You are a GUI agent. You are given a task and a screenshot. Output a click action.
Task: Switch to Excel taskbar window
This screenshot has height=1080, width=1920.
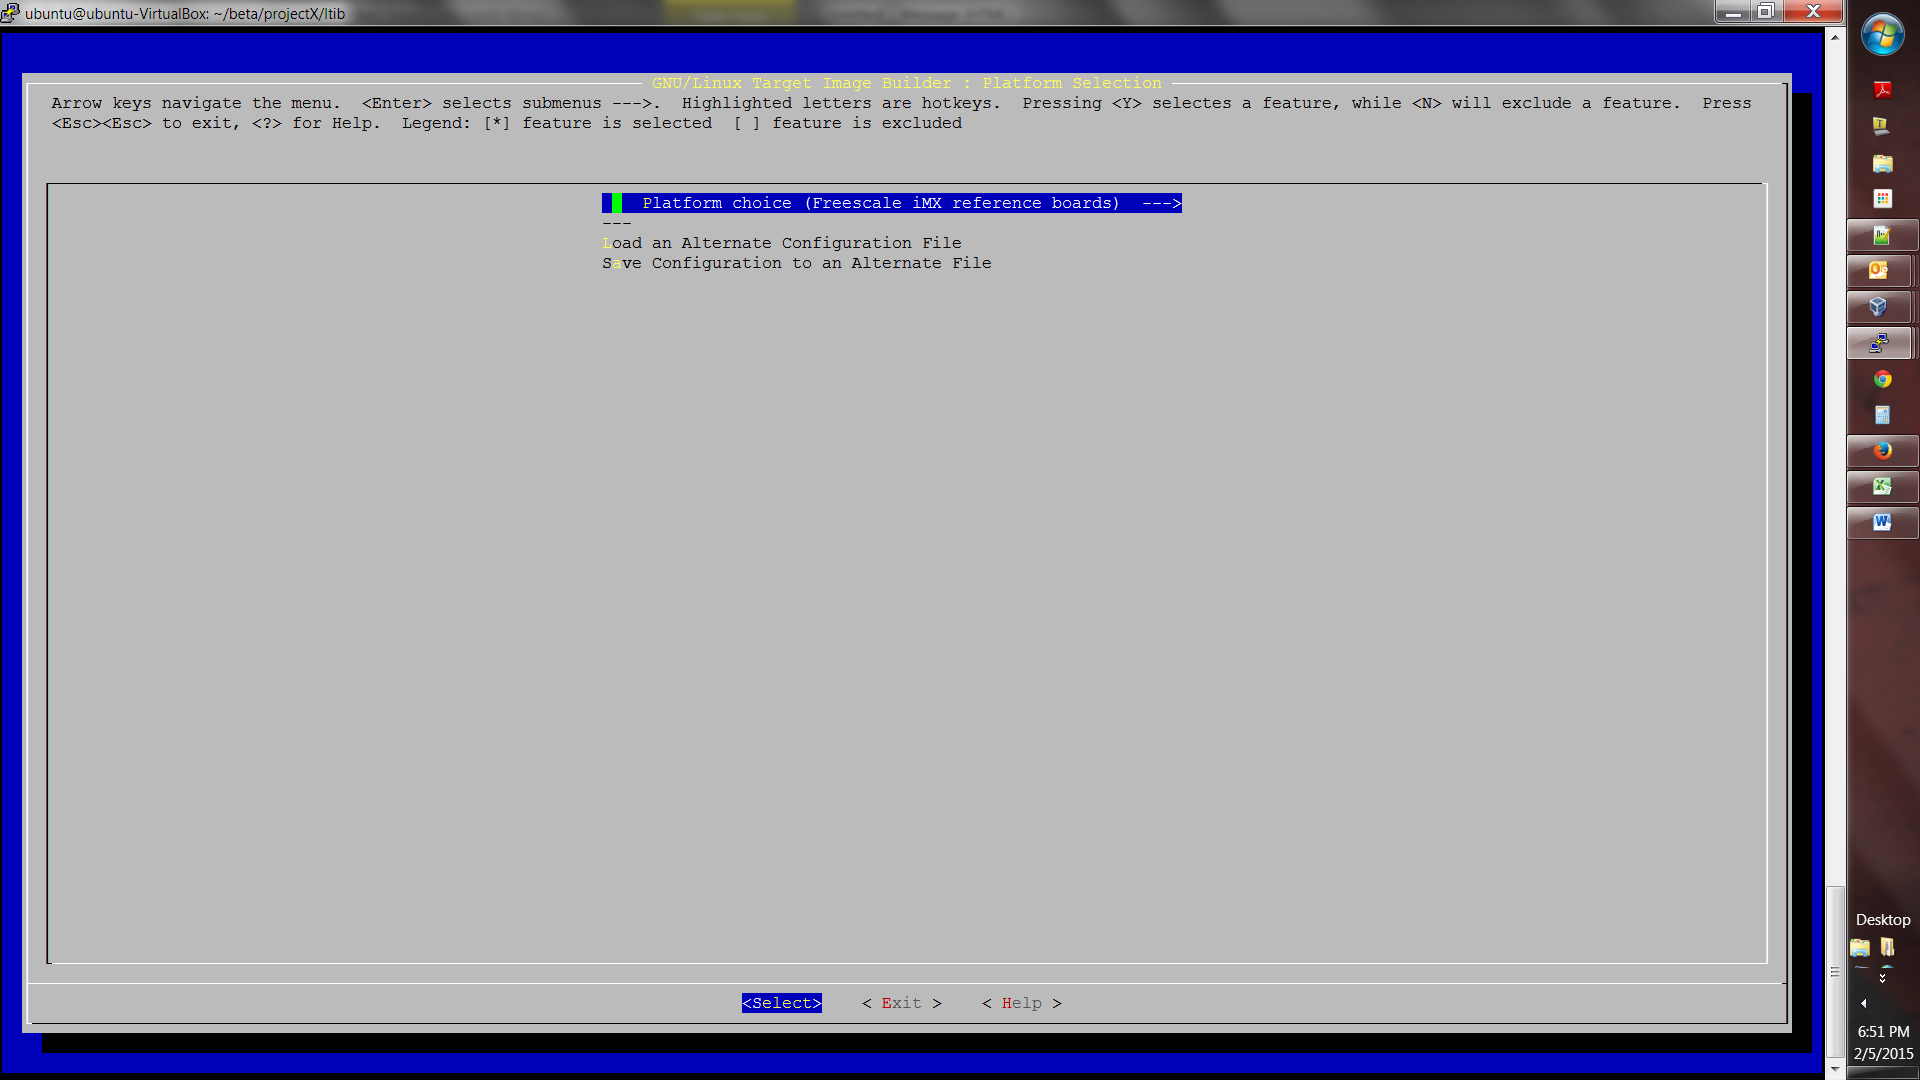[1882, 487]
